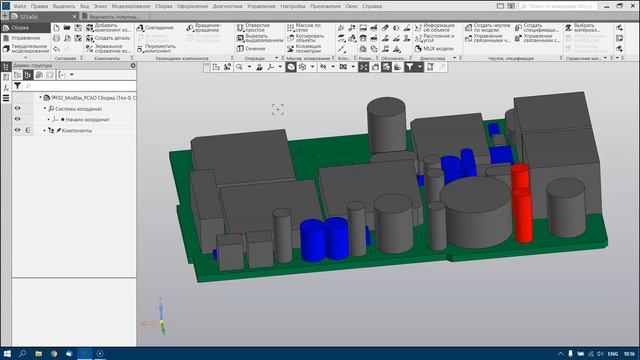Click the Save diskette icon

(78, 28)
